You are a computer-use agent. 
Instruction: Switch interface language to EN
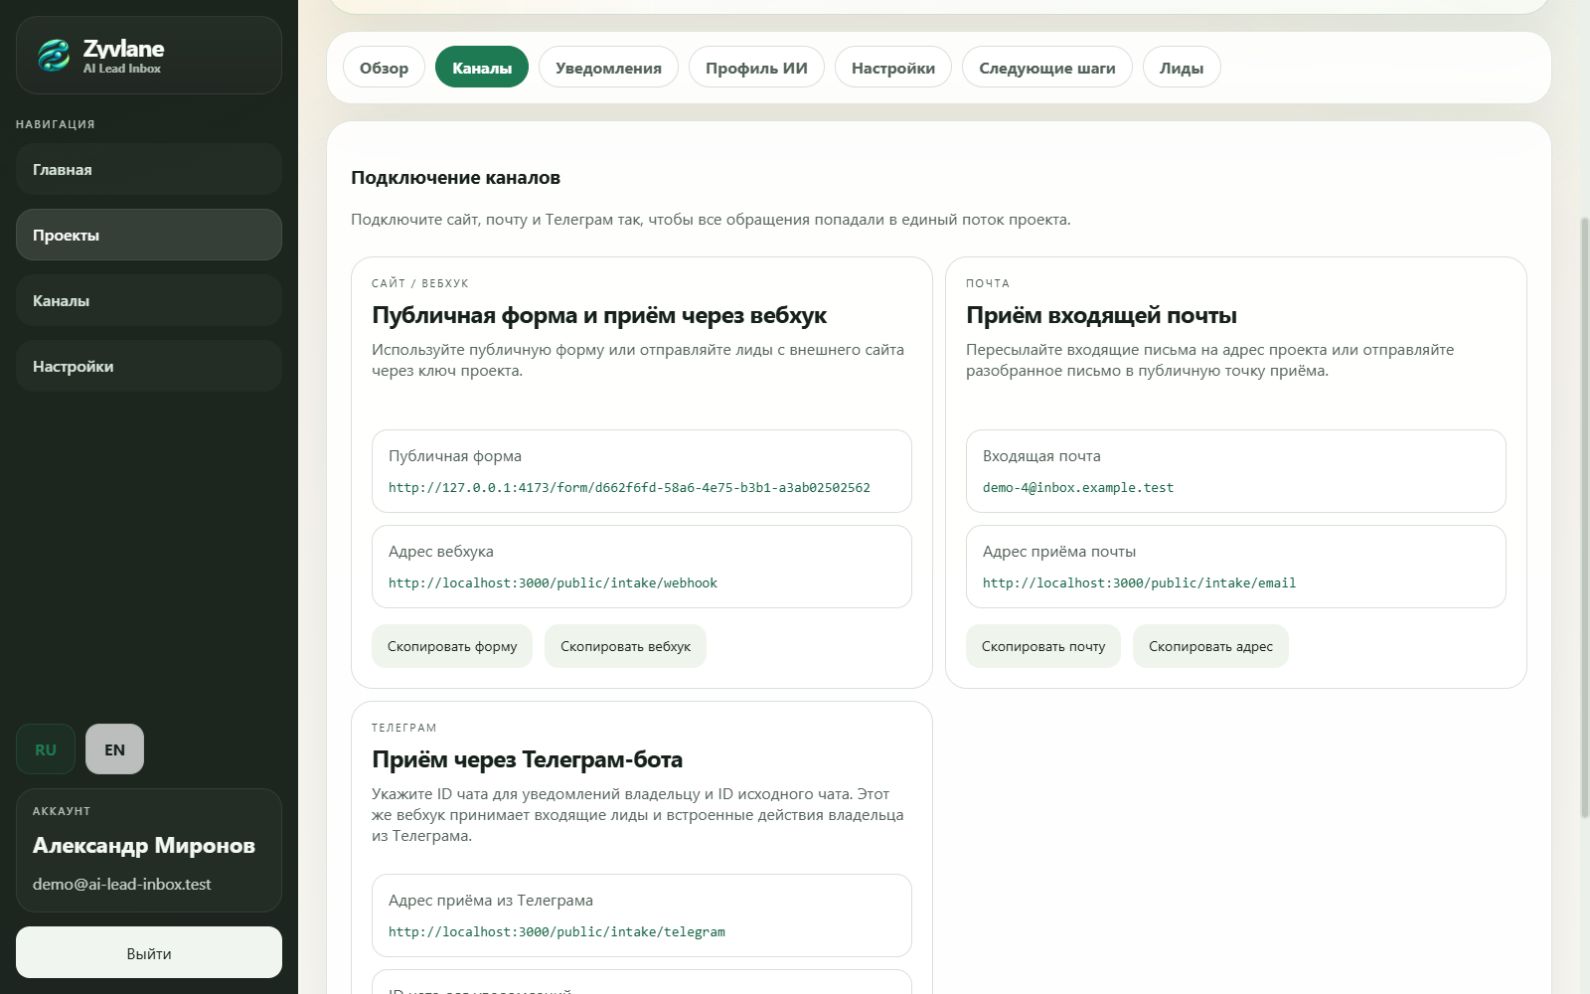pyautogui.click(x=115, y=749)
